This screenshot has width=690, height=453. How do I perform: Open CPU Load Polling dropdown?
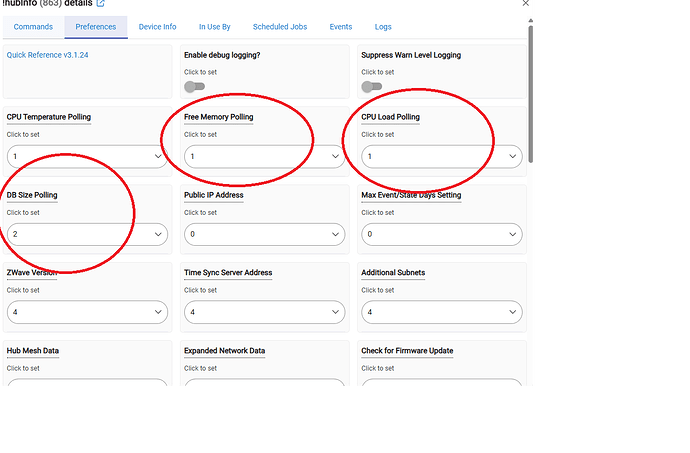(442, 156)
